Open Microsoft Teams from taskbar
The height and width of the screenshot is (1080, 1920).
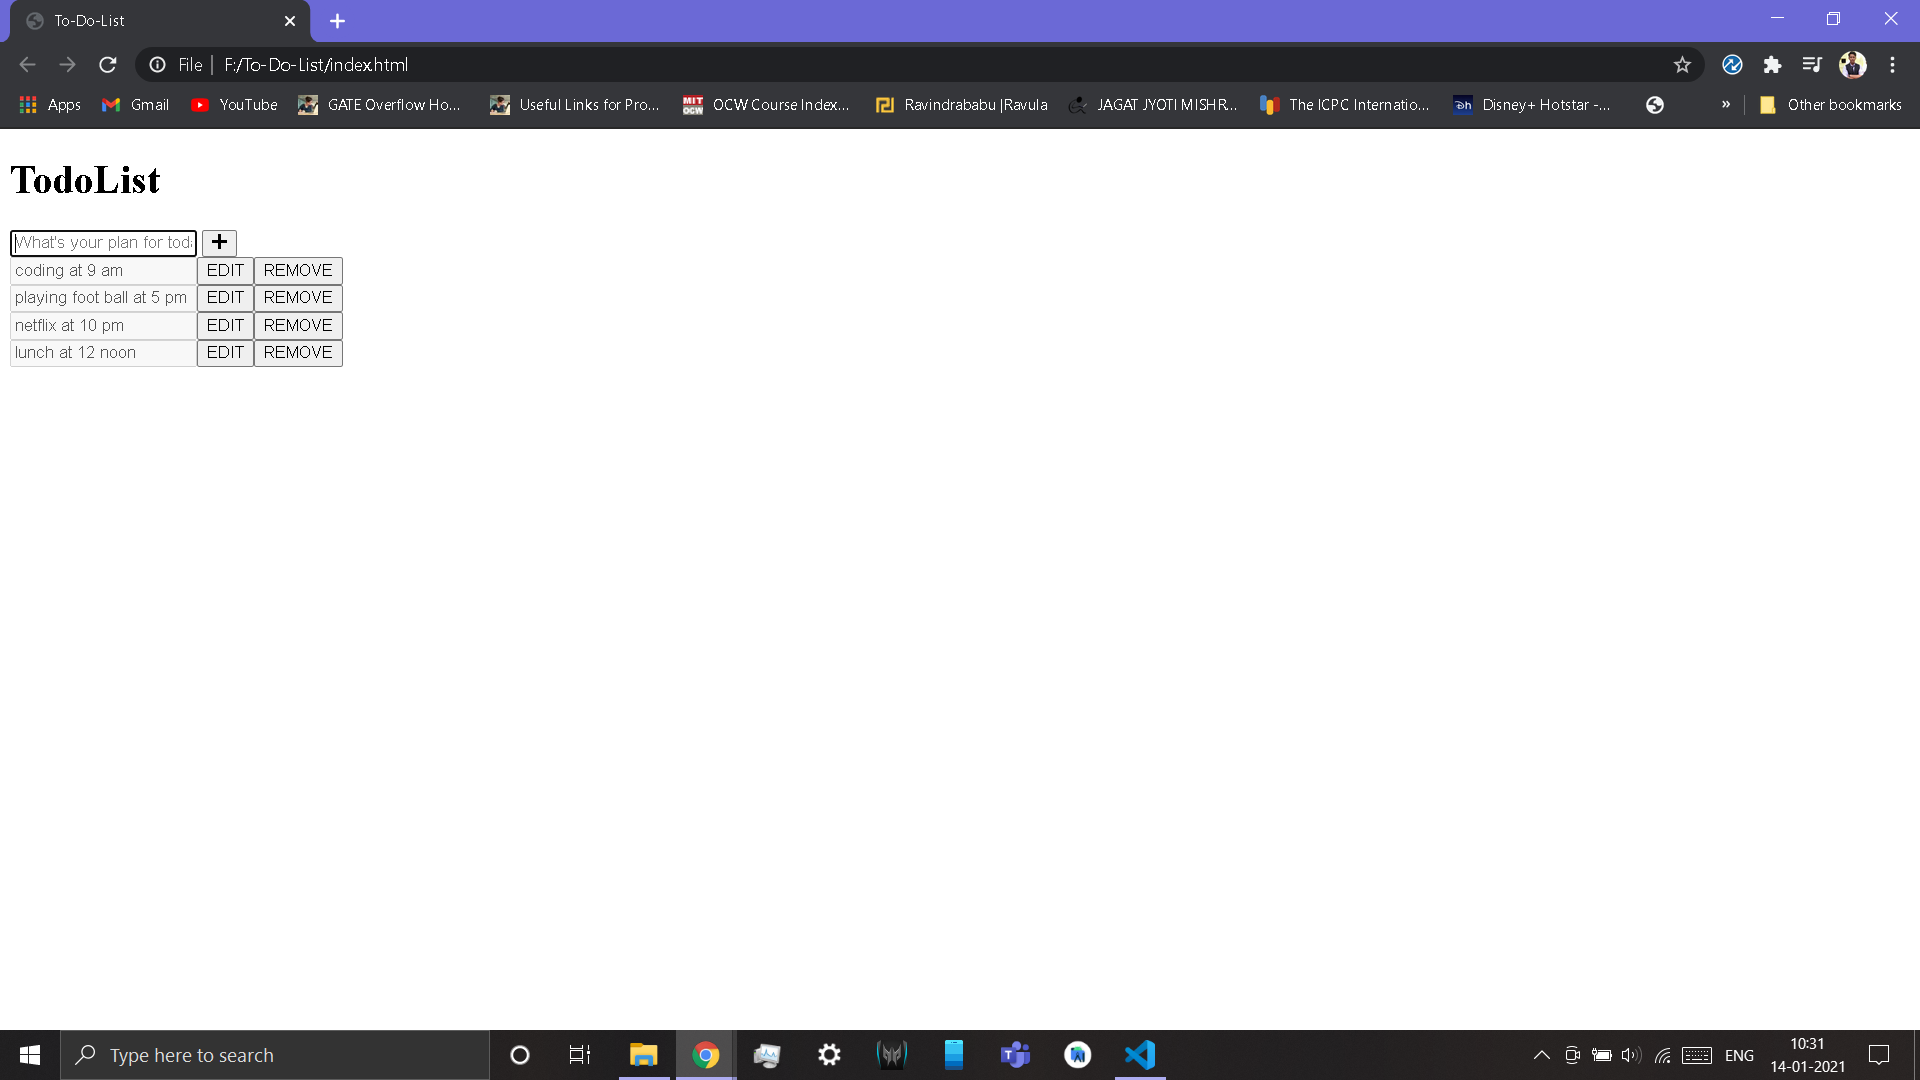[1015, 1055]
